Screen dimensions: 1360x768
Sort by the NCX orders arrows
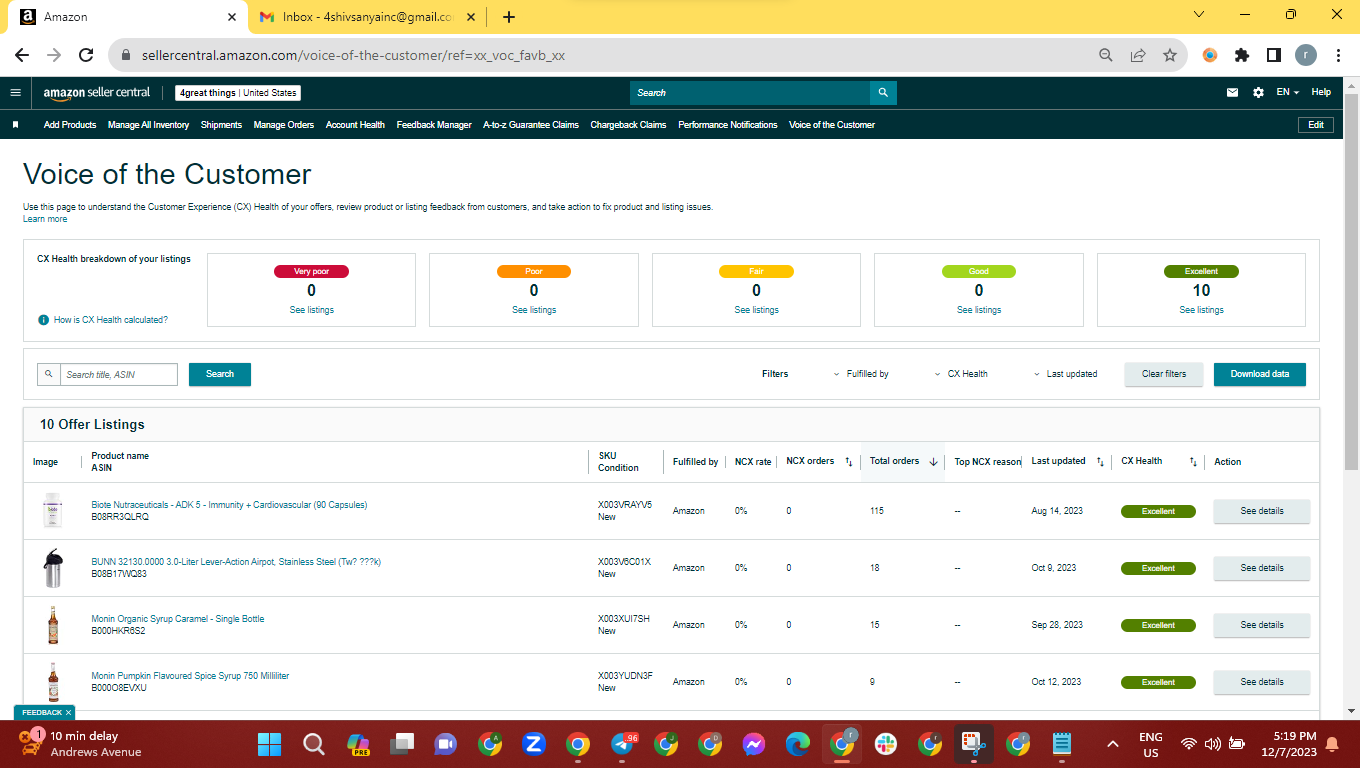point(849,462)
